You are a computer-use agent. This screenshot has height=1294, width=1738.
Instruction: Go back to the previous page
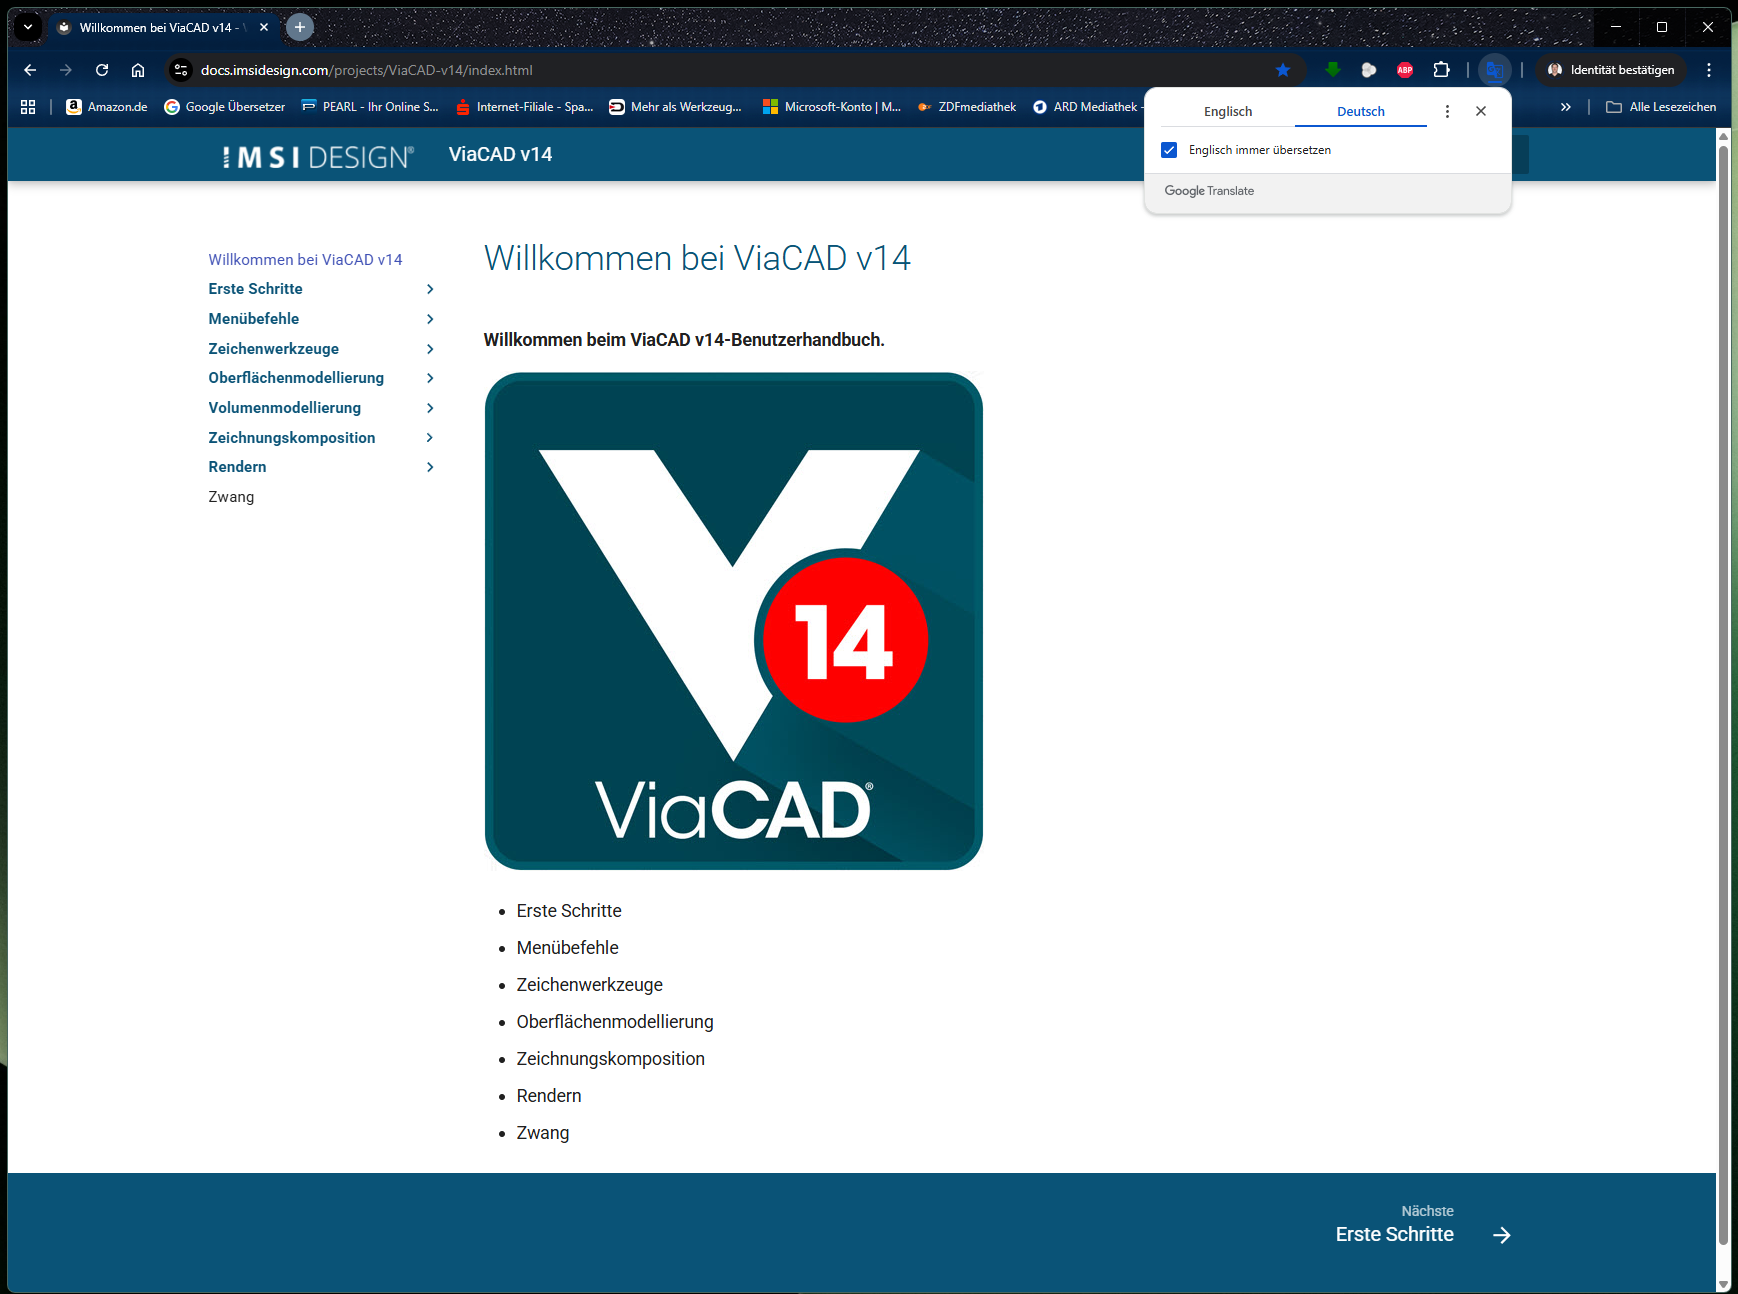coord(30,70)
